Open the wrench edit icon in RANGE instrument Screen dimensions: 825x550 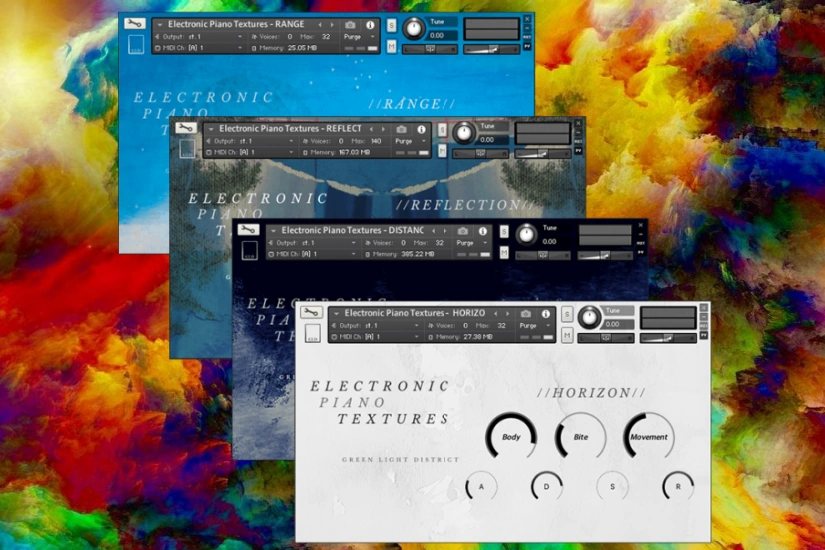[x=135, y=24]
